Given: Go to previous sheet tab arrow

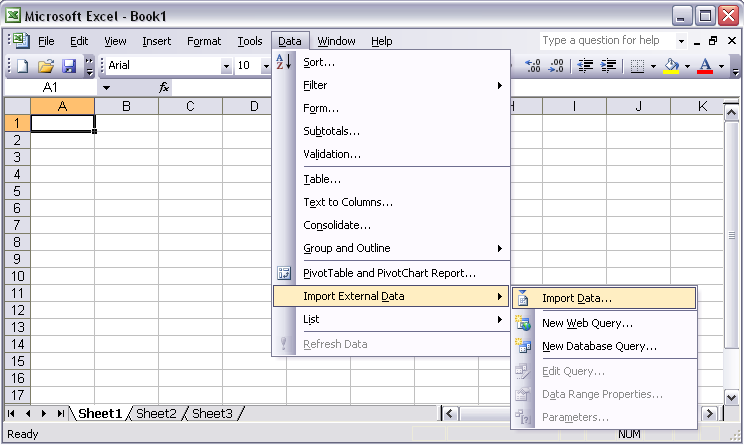Looking at the screenshot, I should click(28, 414).
